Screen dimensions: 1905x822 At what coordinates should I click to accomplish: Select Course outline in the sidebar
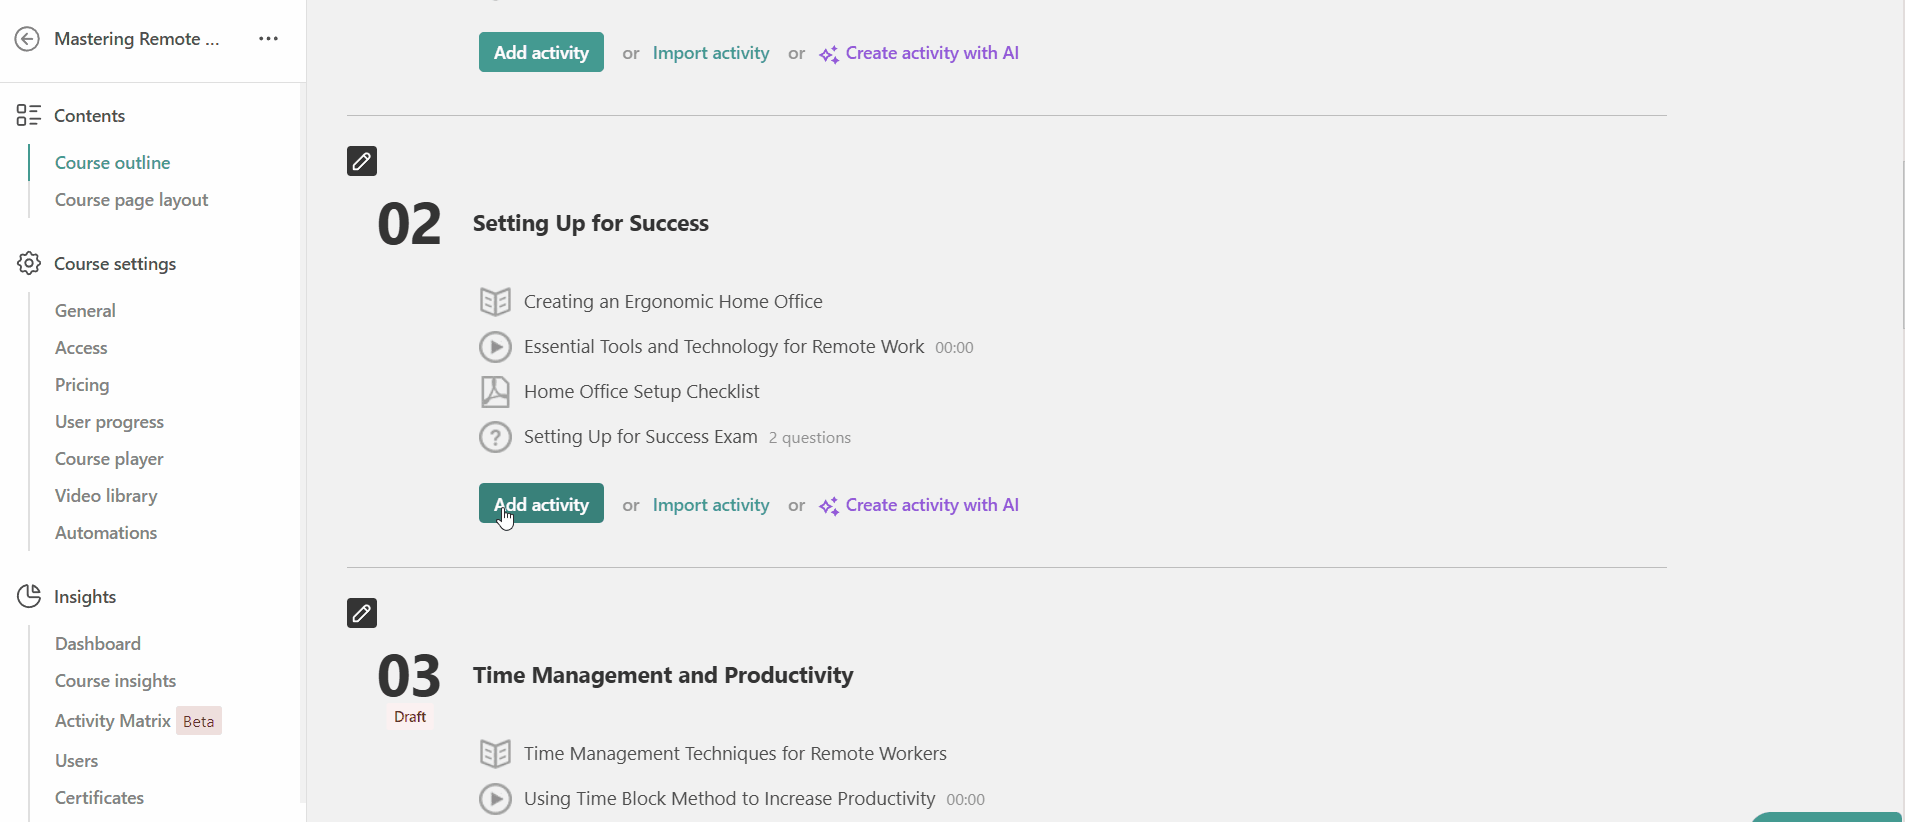click(112, 162)
